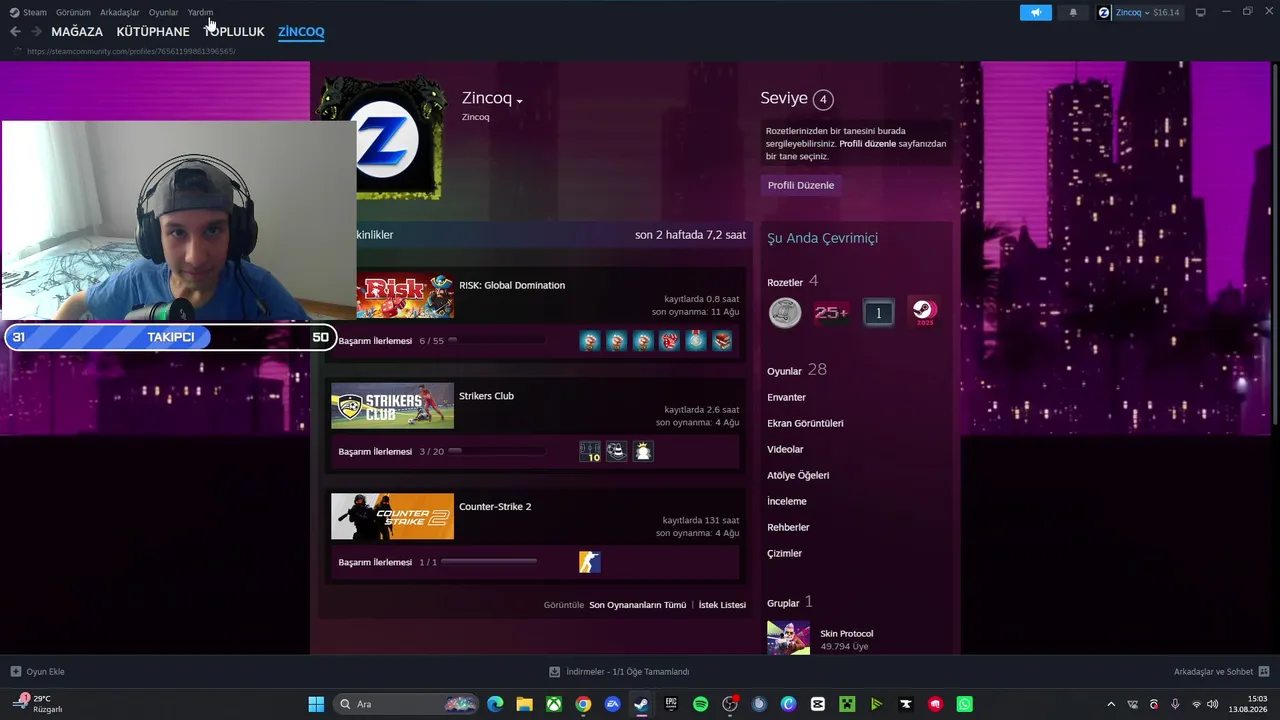Click the Counter-Strike 2 game thumbnail
Viewport: 1280px width, 720px height.
[x=392, y=517]
